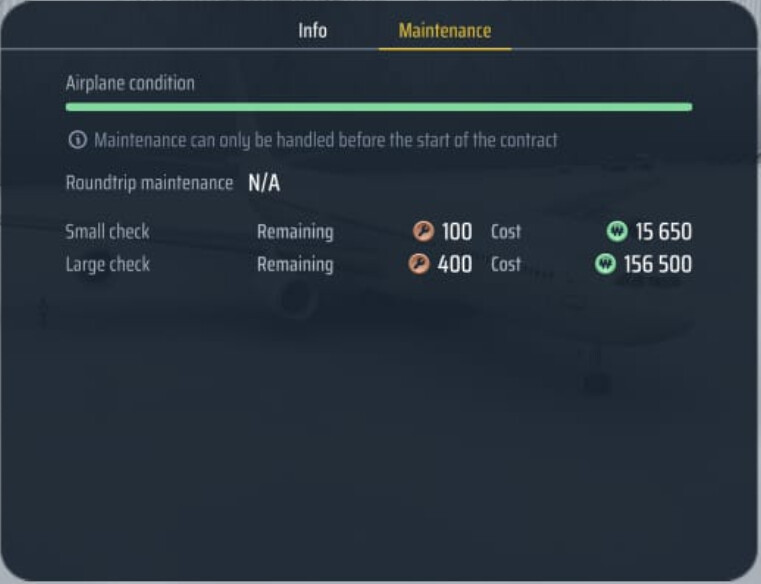761x584 pixels.
Task: Select the Large check row label
Action: click(107, 265)
